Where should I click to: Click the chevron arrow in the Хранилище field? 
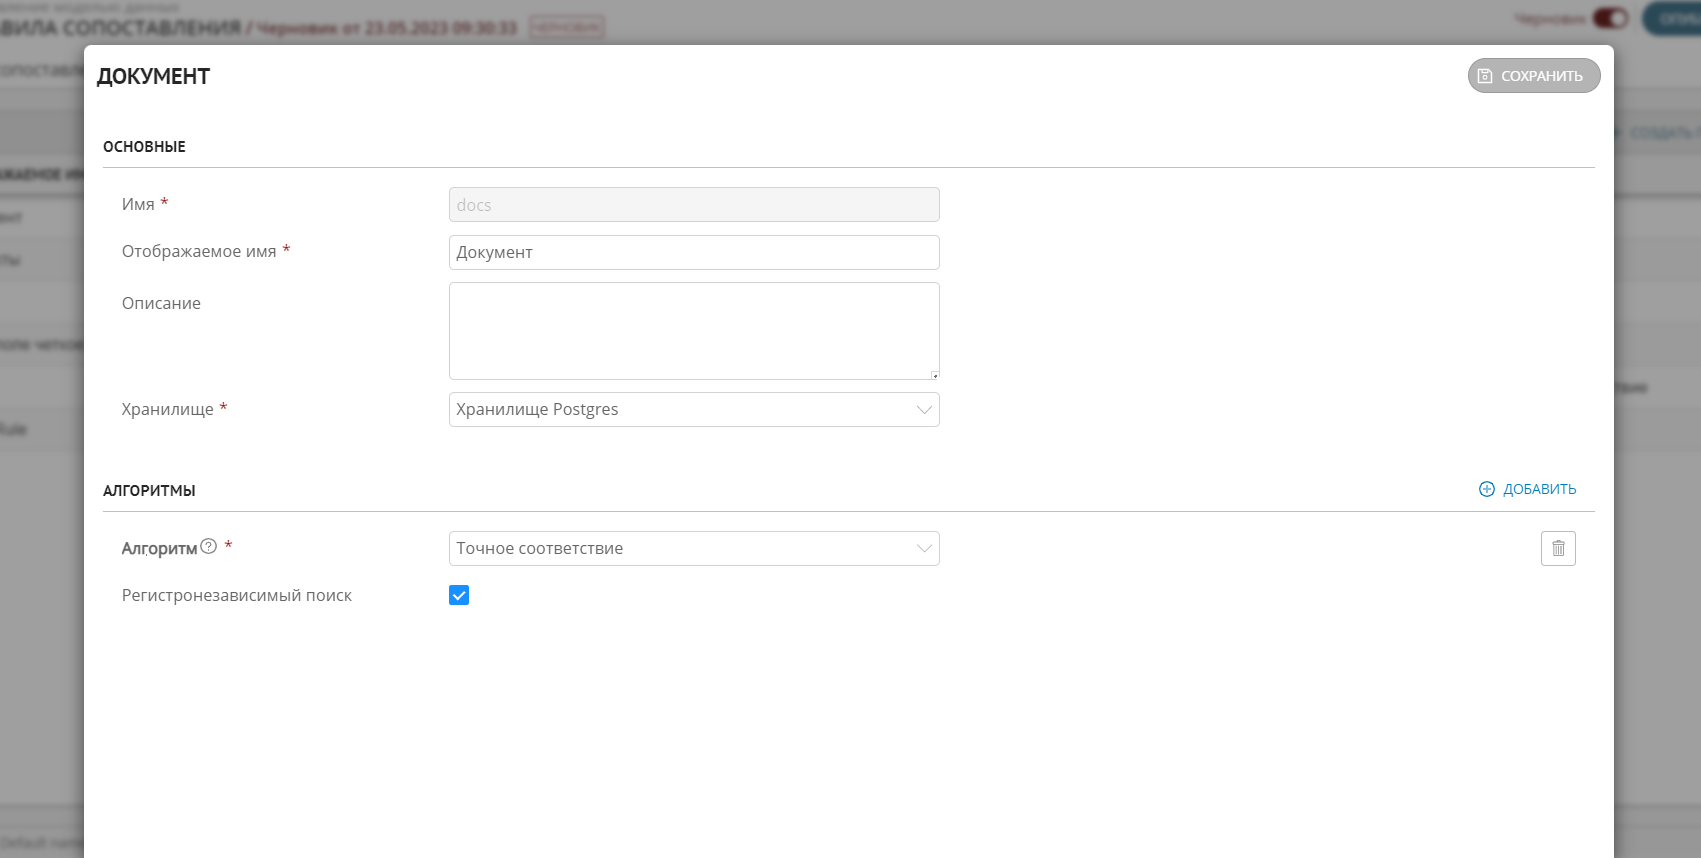[x=924, y=409]
